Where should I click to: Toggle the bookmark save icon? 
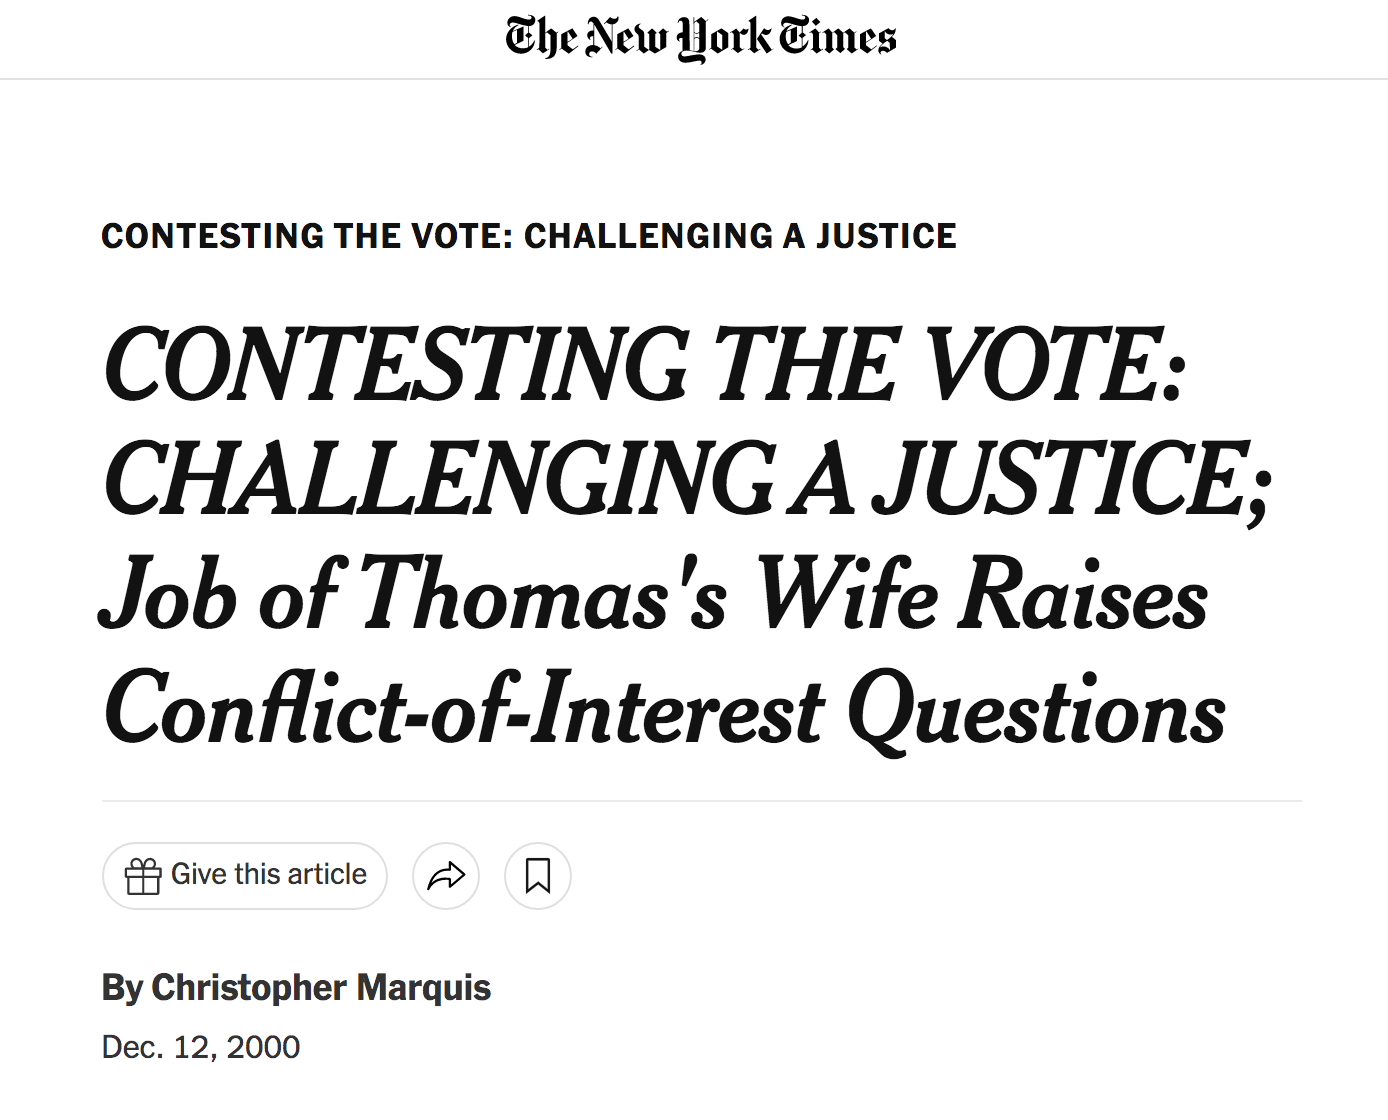[538, 876]
